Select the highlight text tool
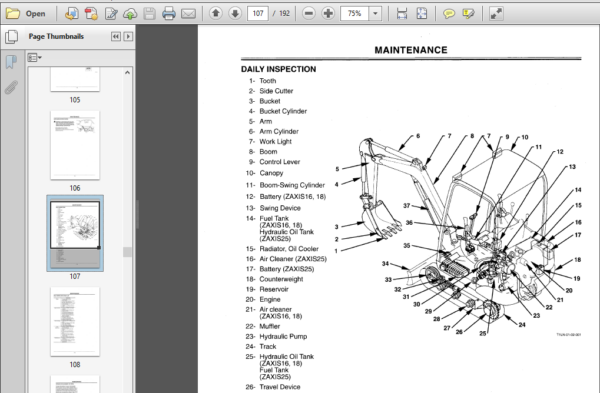600x393 pixels. [x=468, y=14]
